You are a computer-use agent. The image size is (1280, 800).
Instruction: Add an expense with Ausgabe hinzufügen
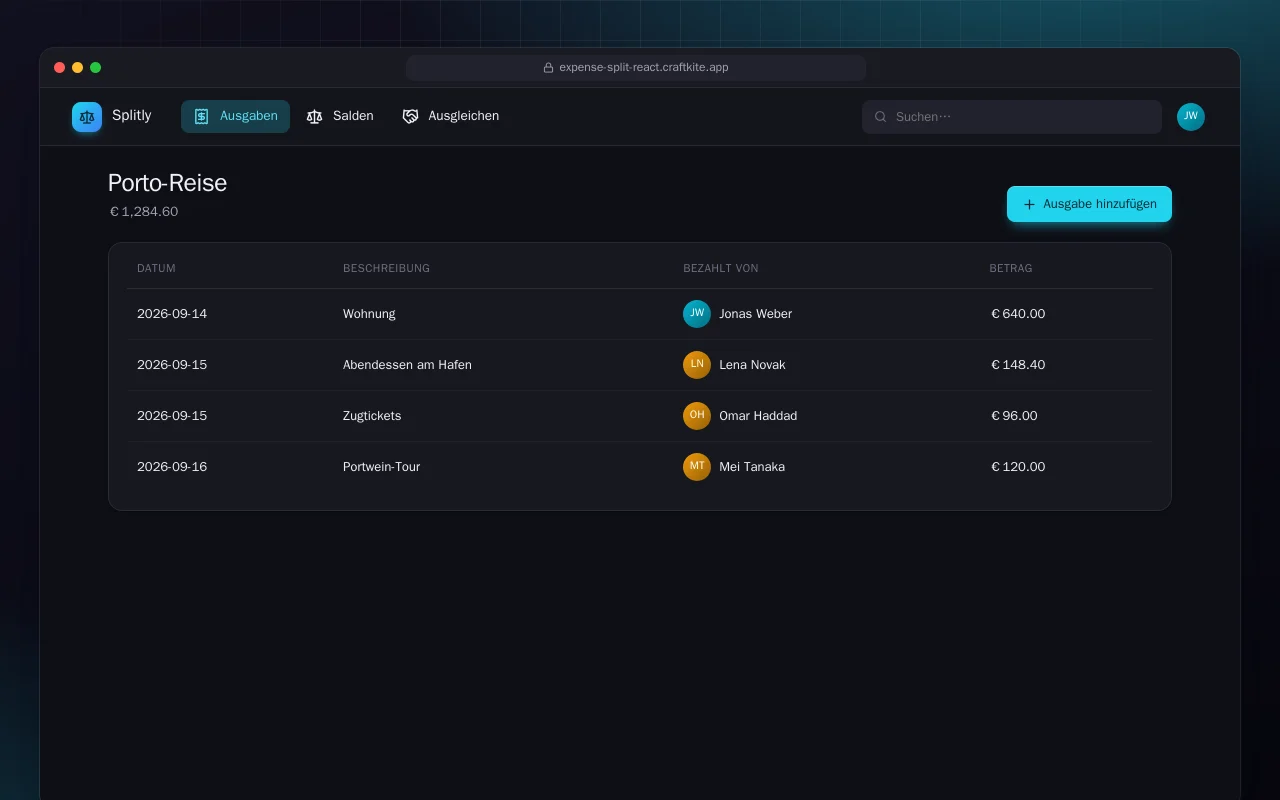[x=1089, y=204]
